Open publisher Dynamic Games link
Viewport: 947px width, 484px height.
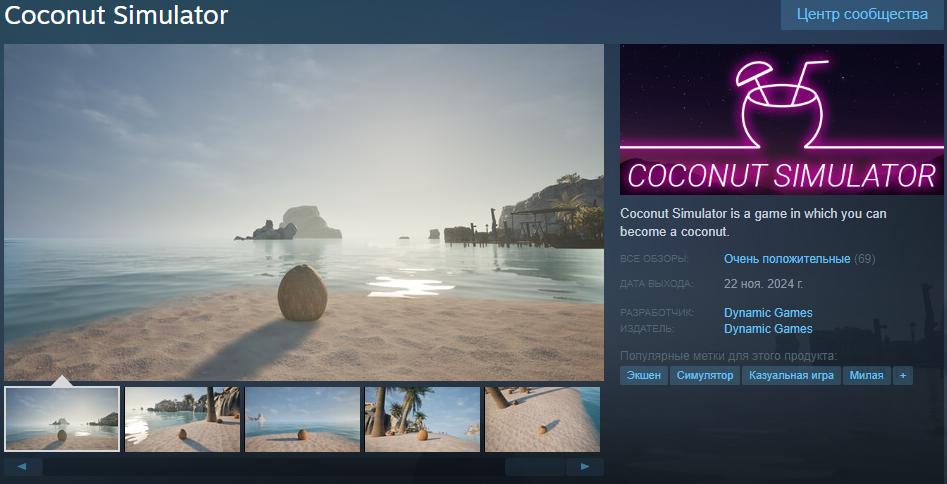pos(768,329)
